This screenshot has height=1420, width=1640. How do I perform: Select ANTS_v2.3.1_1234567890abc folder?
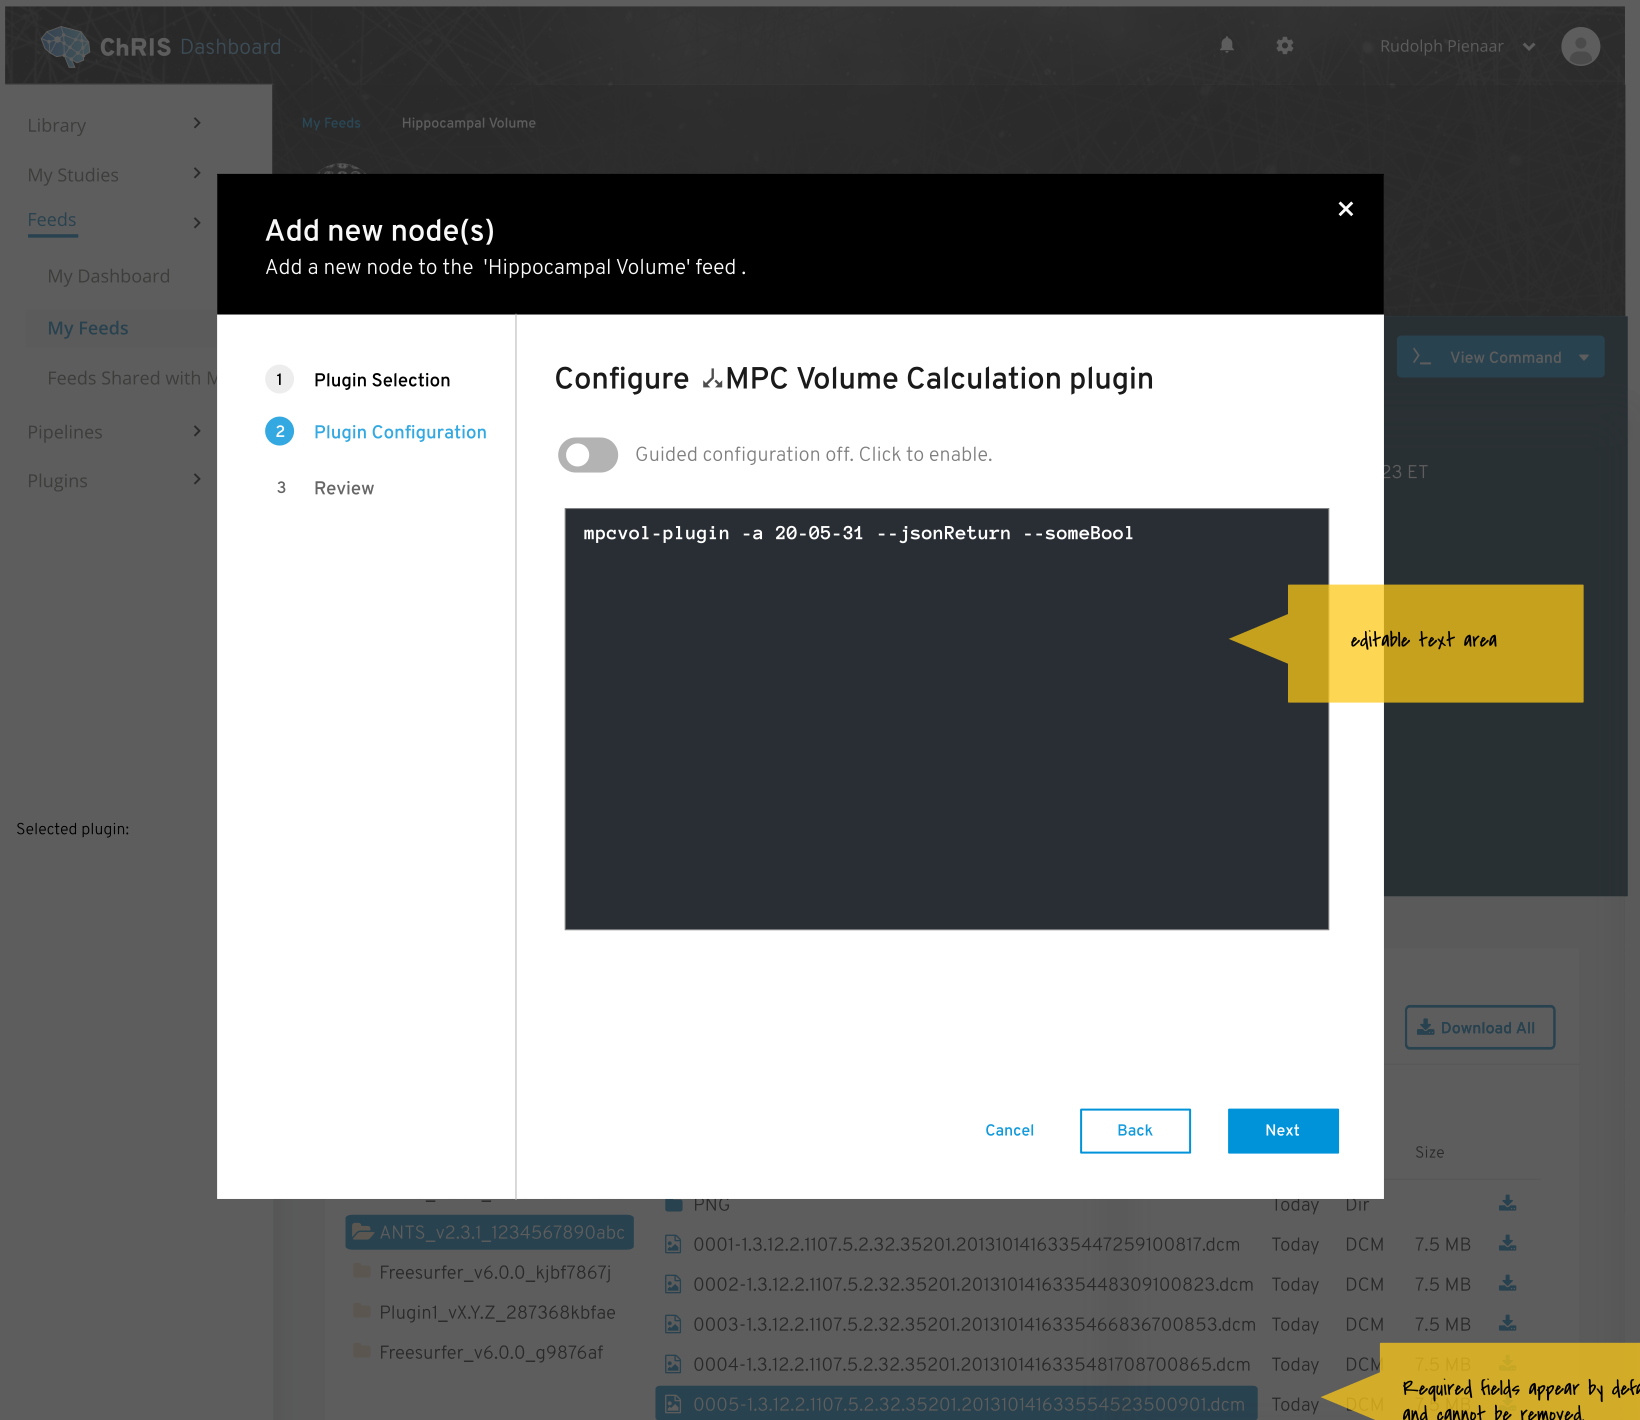click(490, 1232)
